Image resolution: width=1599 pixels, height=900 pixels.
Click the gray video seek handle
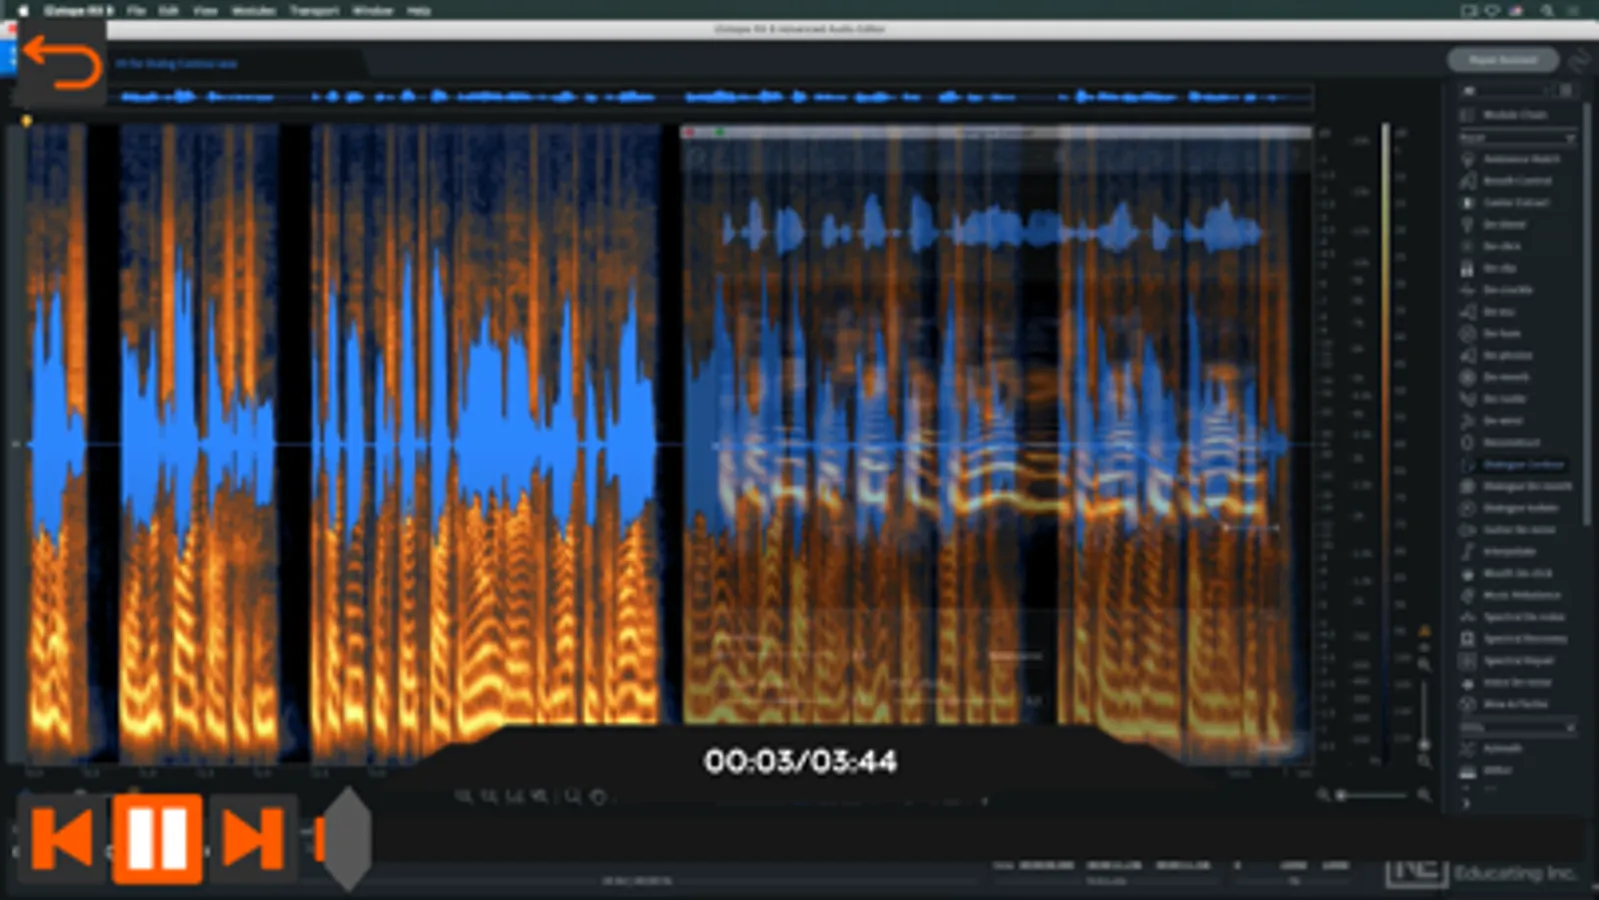click(346, 838)
